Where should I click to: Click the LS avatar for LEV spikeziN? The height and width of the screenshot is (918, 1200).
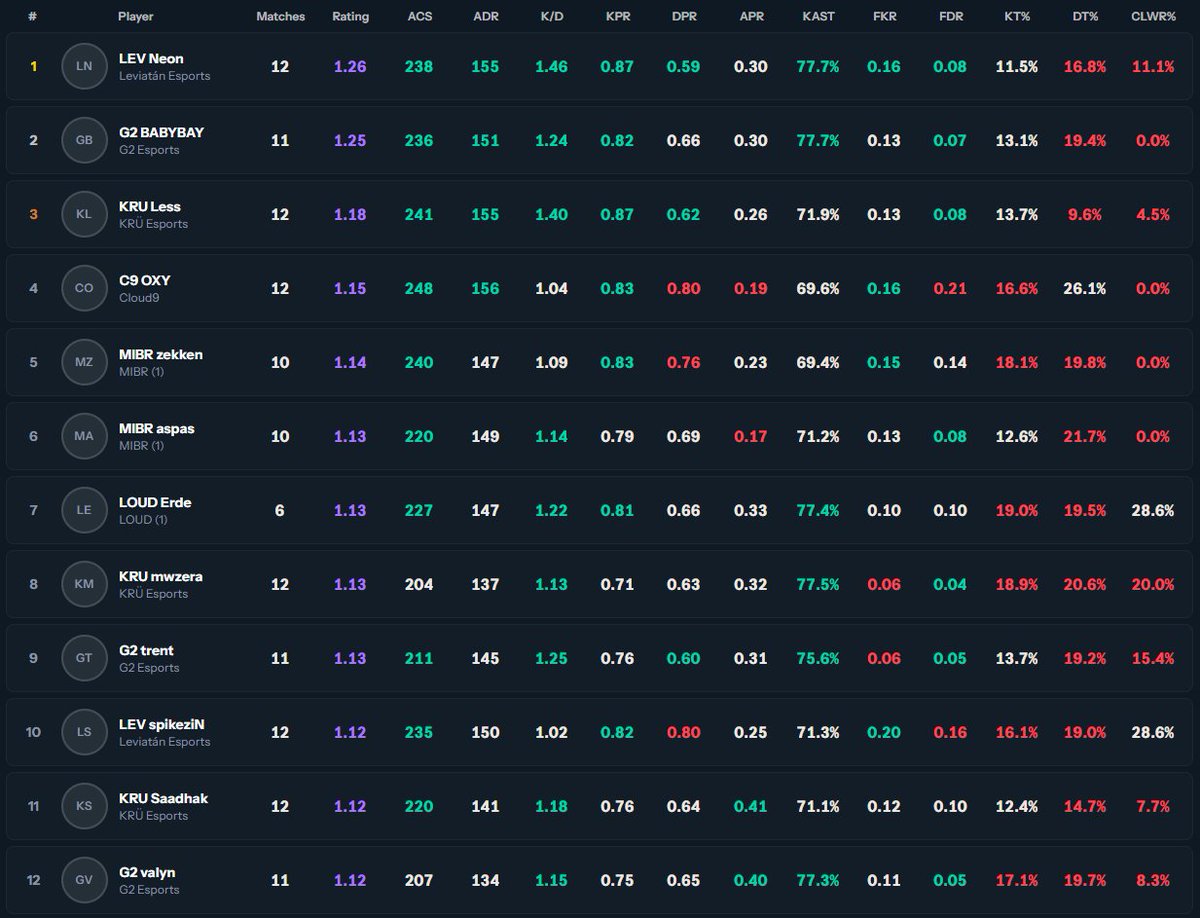click(84, 732)
